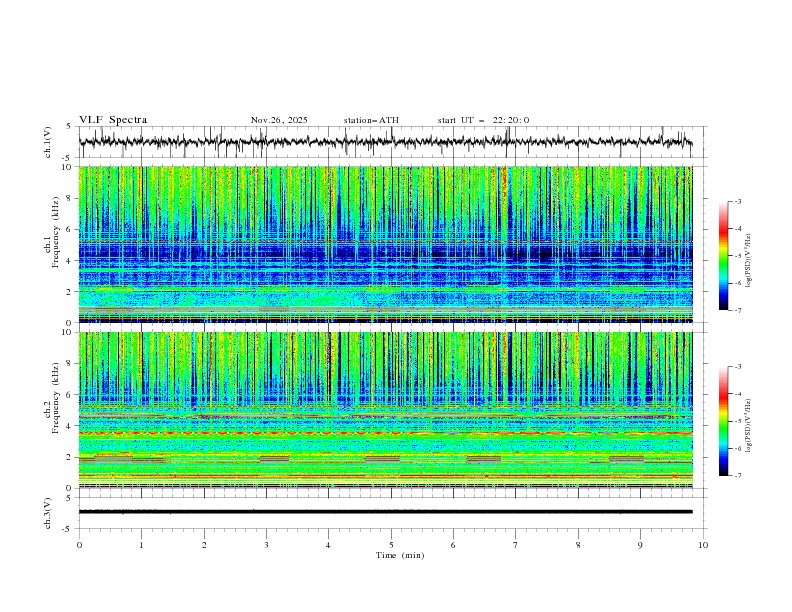Click the "-5" tick on ch.1 colorbar
This screenshot has width=792, height=612.
pos(737,256)
